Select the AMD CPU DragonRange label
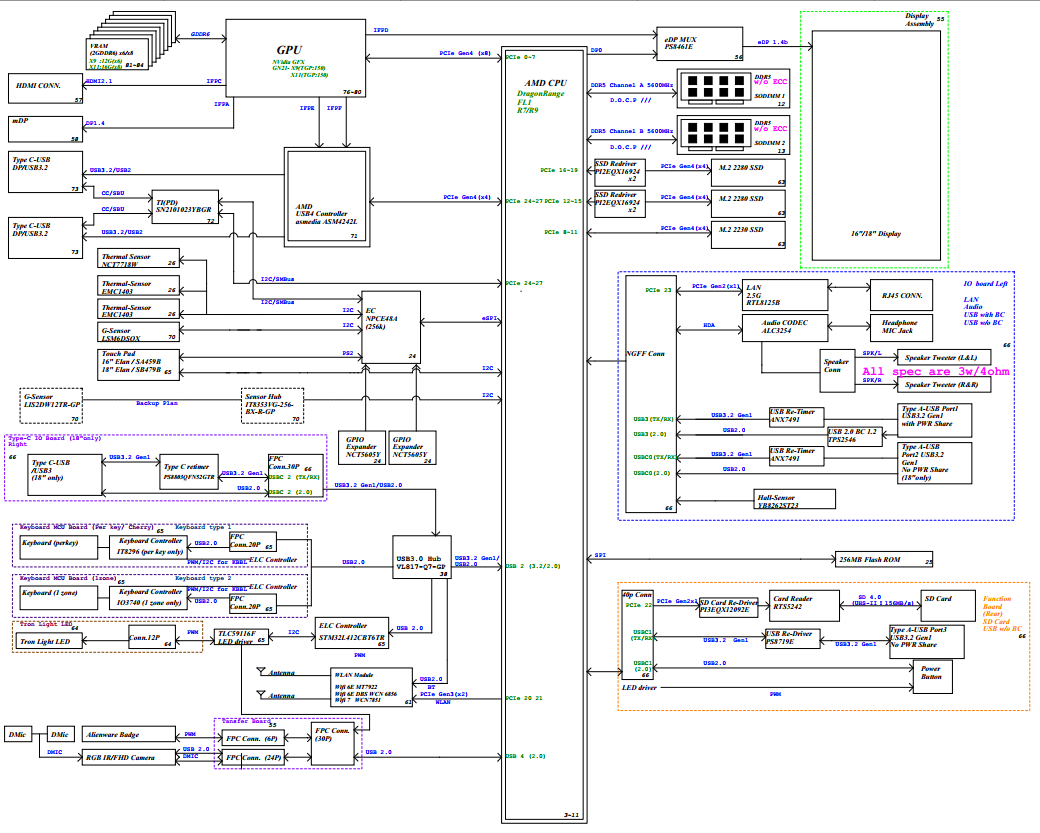1040x833 pixels. tap(545, 97)
